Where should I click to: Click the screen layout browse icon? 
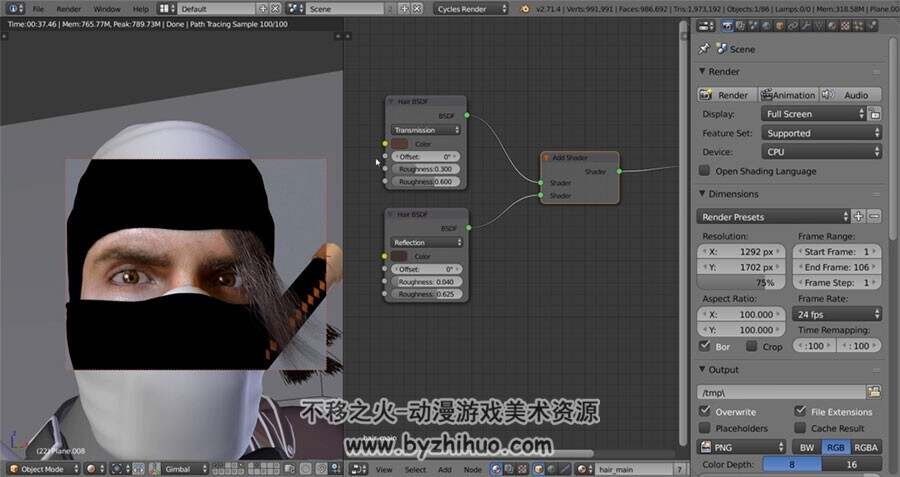click(x=167, y=9)
